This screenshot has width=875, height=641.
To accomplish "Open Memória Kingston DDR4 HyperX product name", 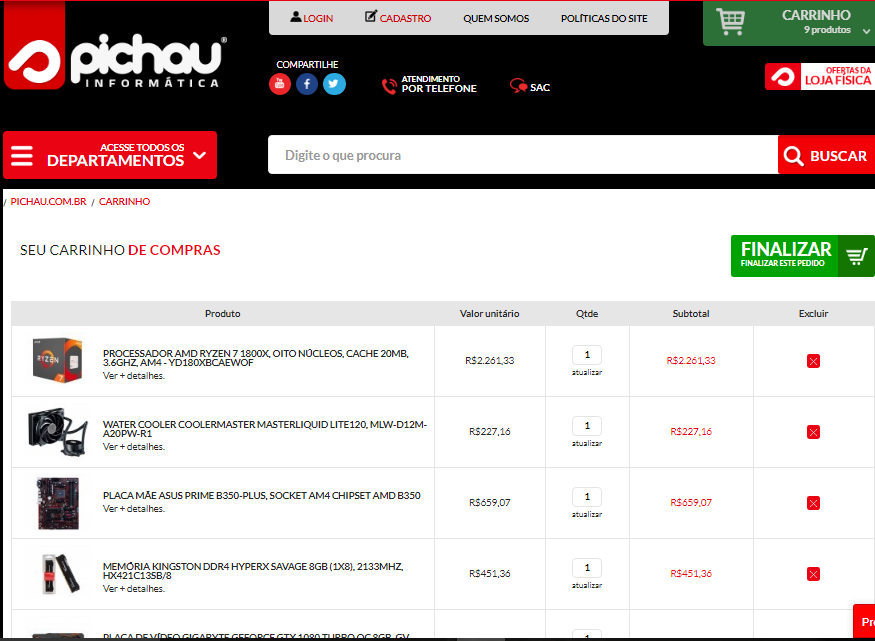I will 253,571.
